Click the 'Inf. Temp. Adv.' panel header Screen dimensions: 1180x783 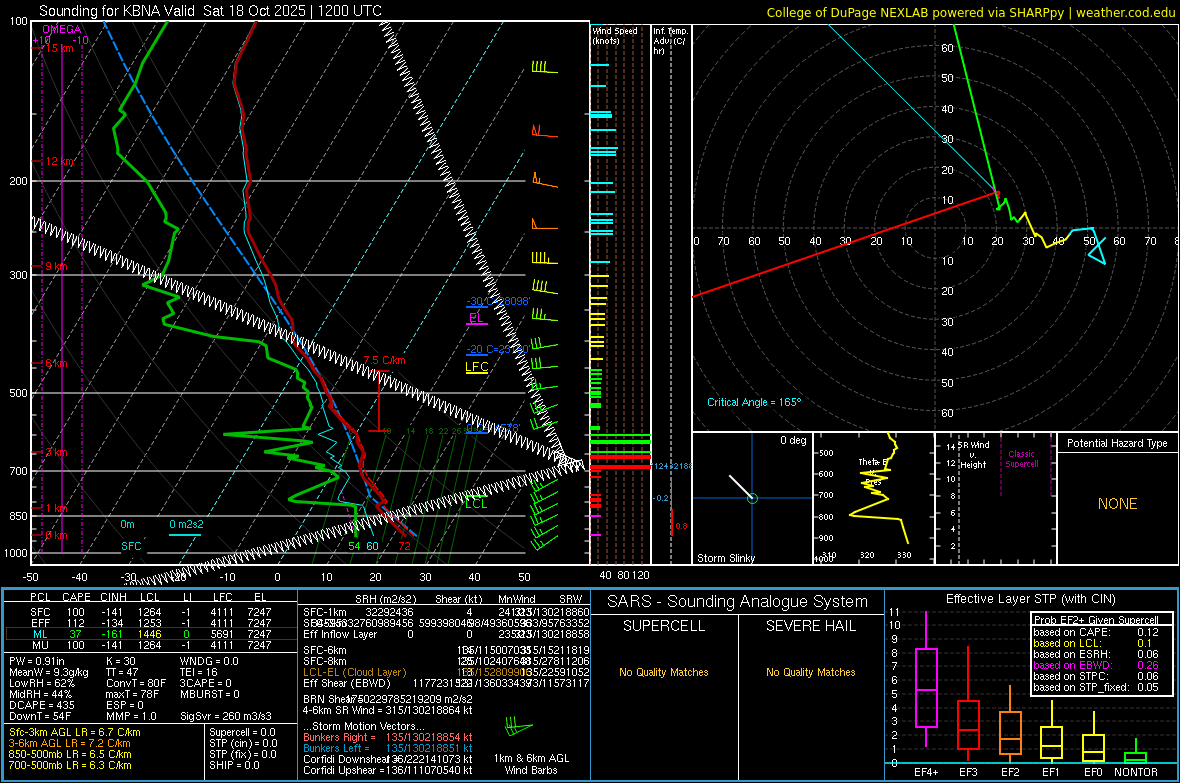[670, 41]
